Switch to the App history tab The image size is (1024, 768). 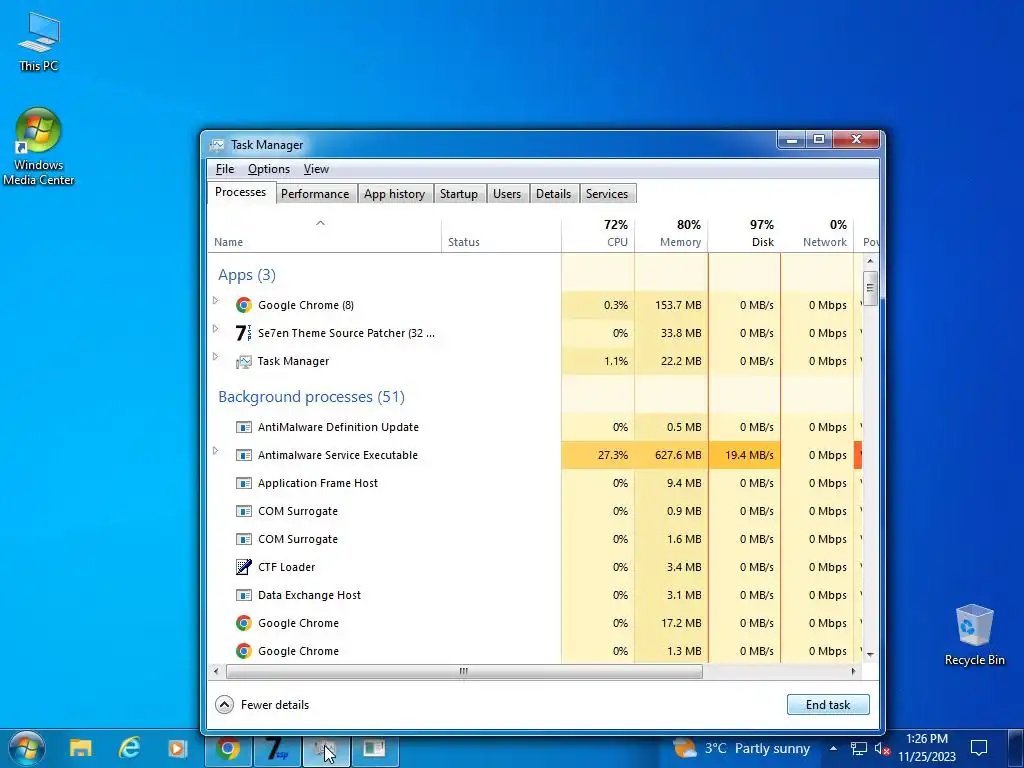click(394, 194)
